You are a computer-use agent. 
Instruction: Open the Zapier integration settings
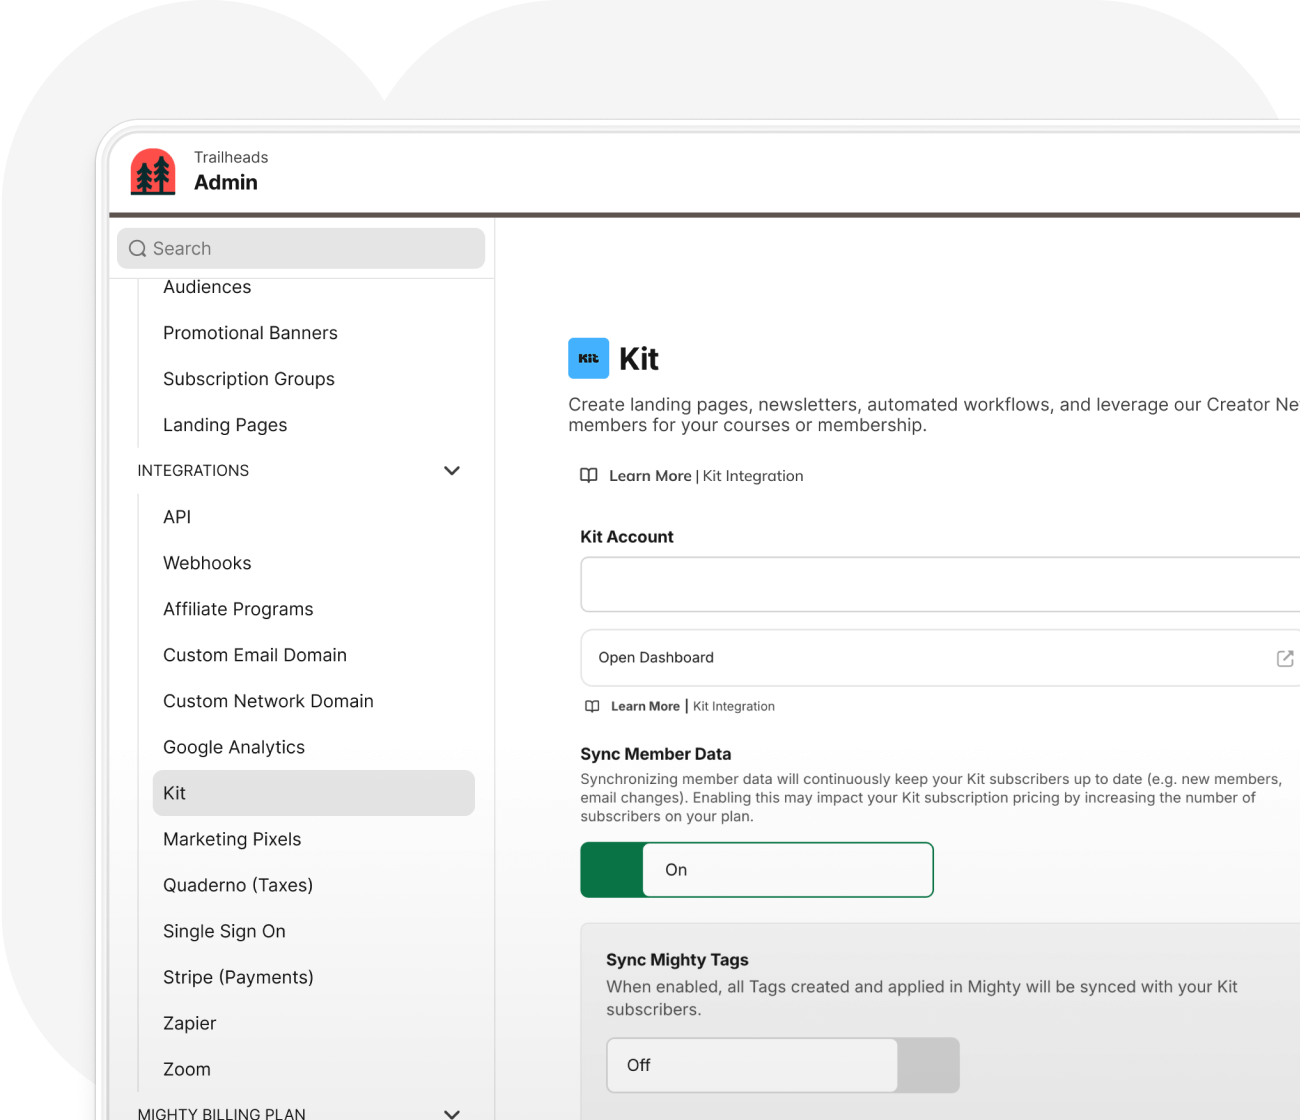pyautogui.click(x=189, y=1023)
